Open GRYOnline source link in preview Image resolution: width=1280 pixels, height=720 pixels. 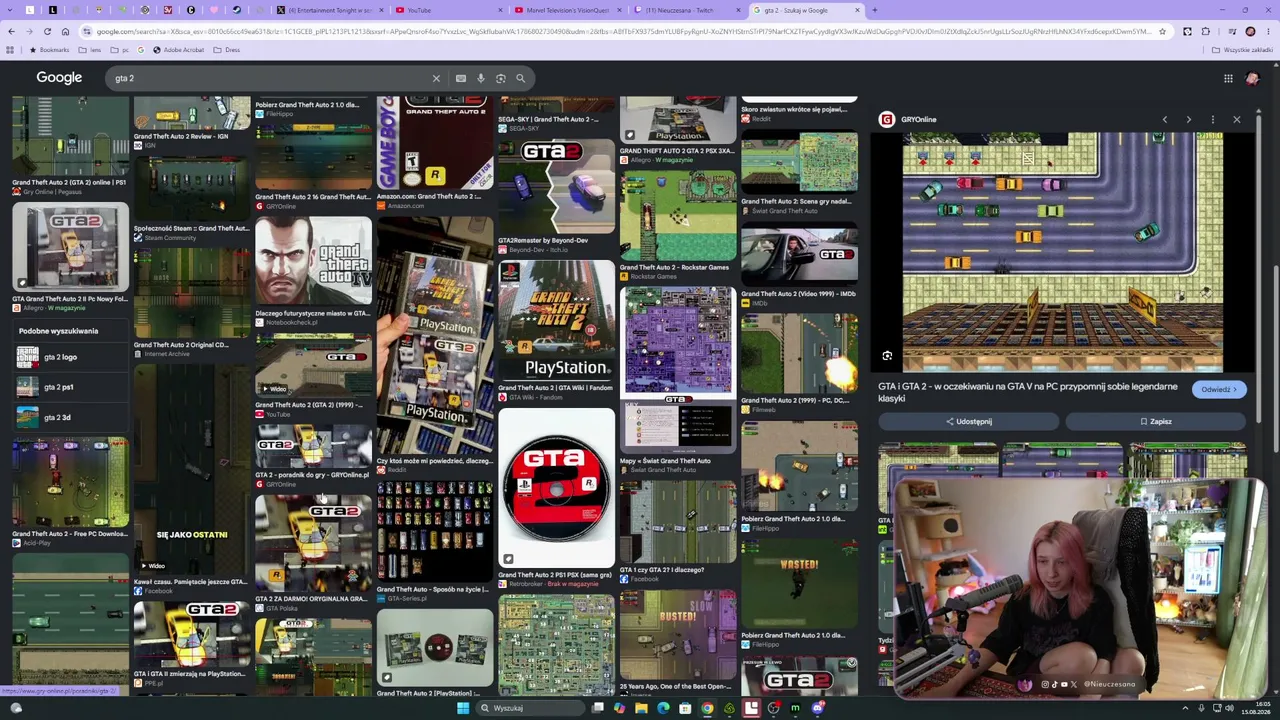(908, 120)
